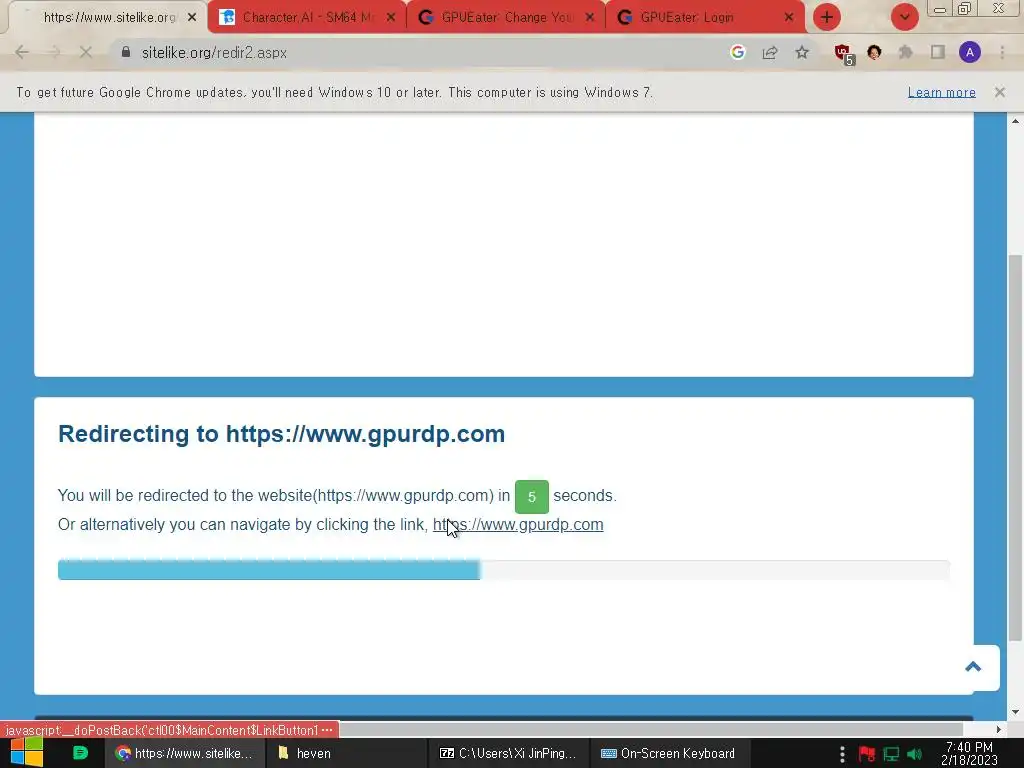Click the browser back arrow
The width and height of the screenshot is (1024, 768).
click(22, 52)
